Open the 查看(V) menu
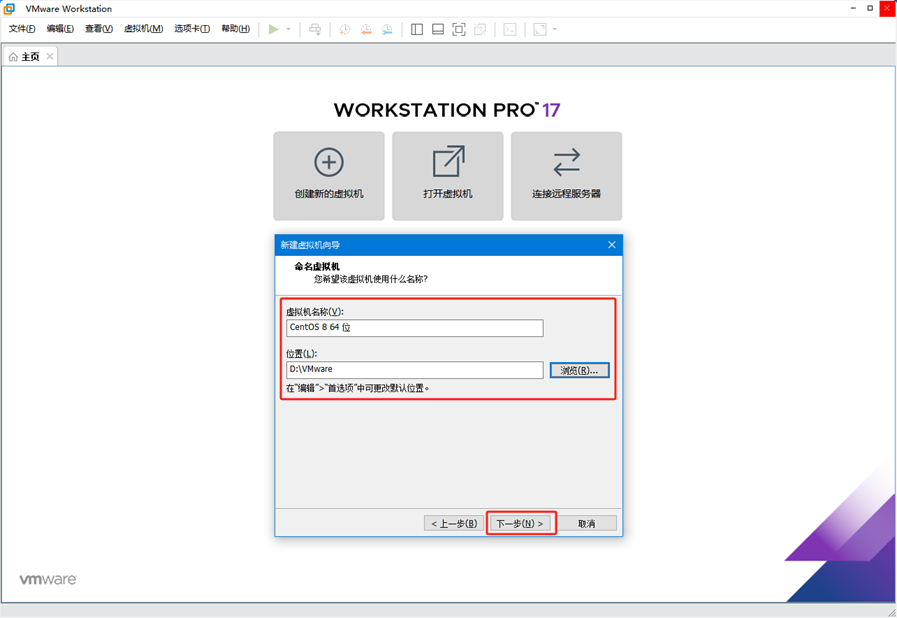This screenshot has width=897, height=618. point(99,29)
